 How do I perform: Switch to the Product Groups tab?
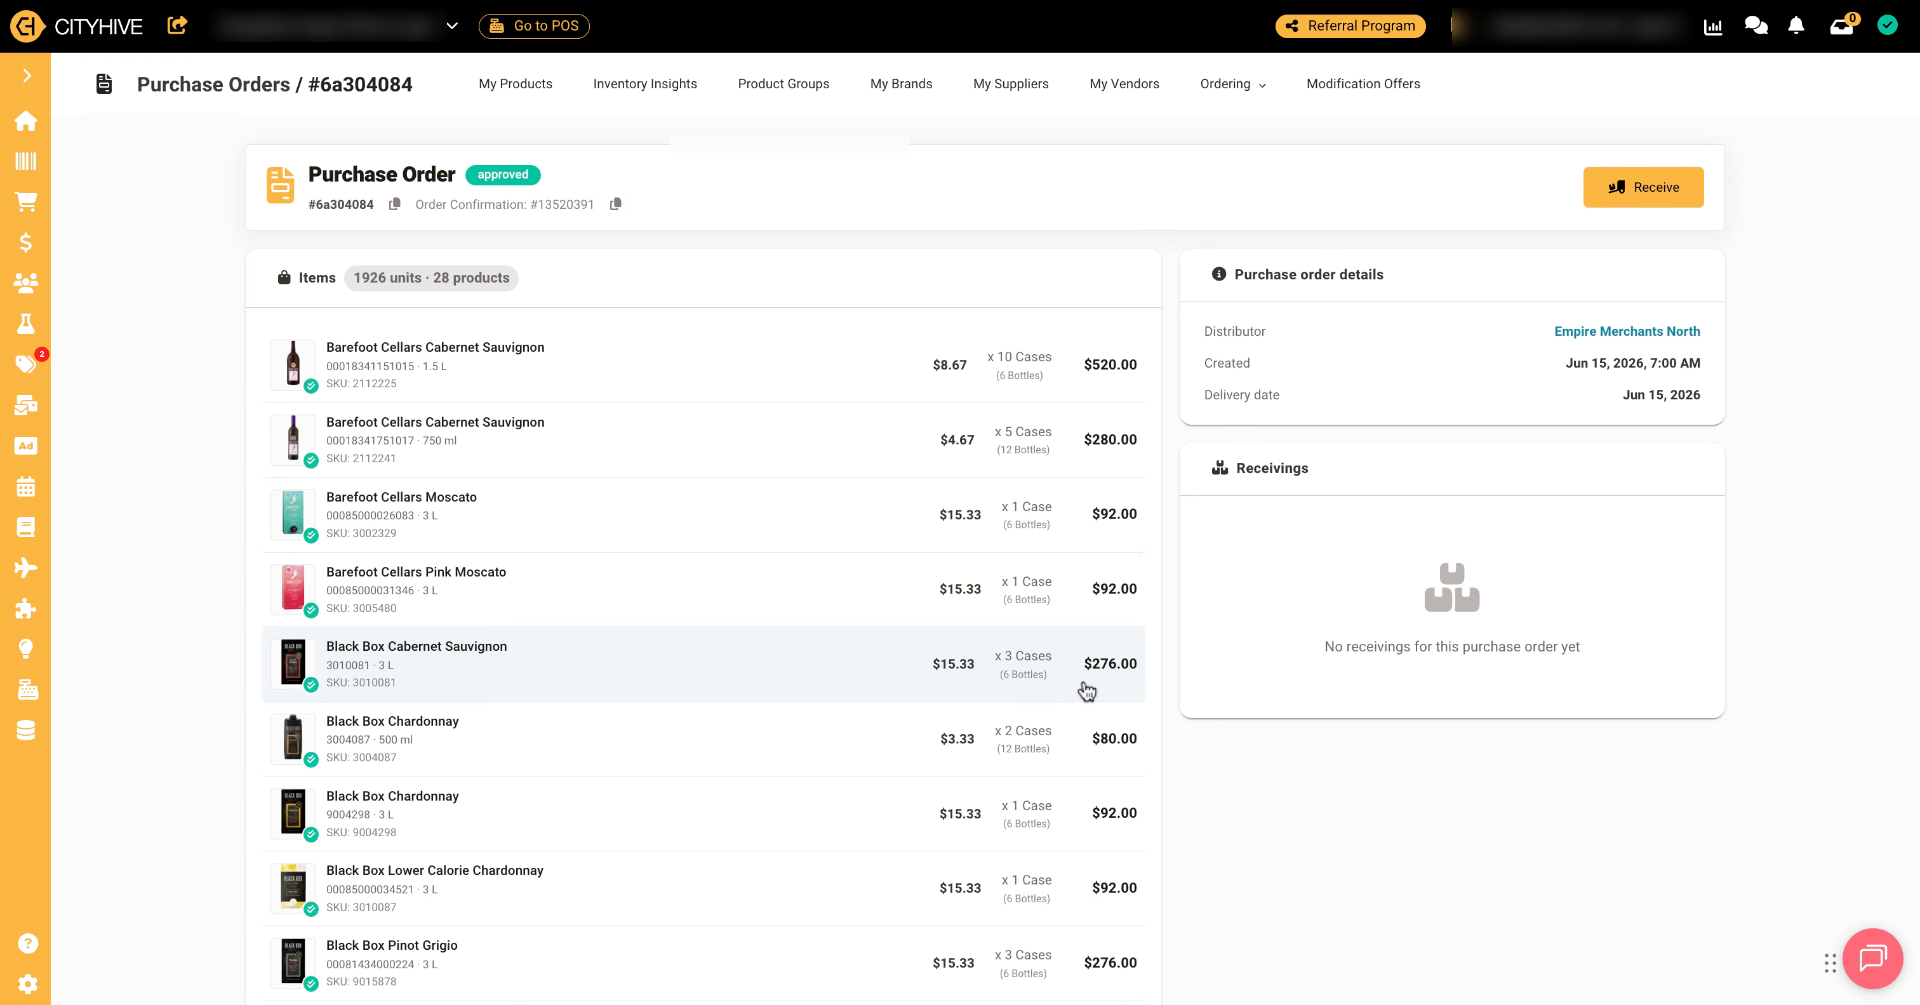pos(784,84)
